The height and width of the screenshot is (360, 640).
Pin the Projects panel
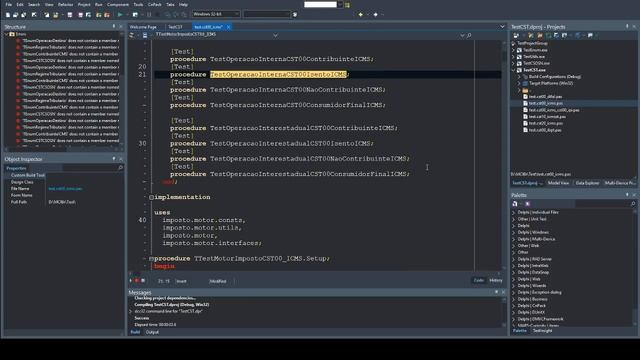click(627, 27)
